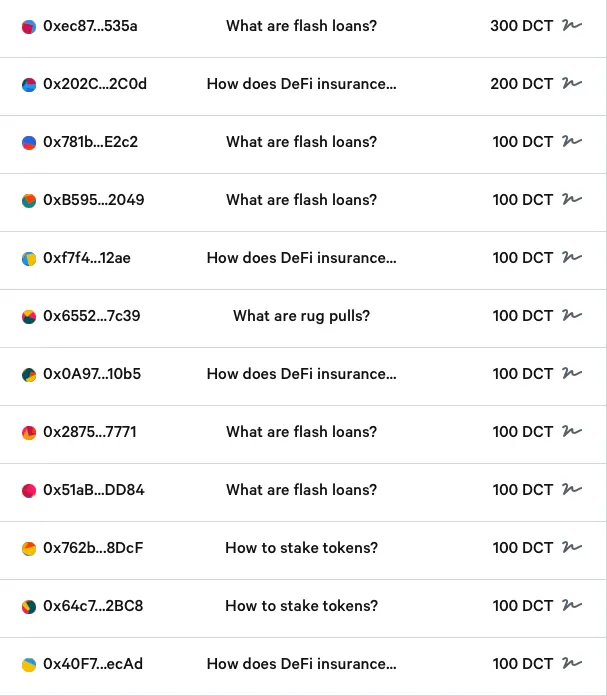Select 'How does DeFi insurance...' for 0x202C...2C0d
The height and width of the screenshot is (696, 607).
pos(301,84)
